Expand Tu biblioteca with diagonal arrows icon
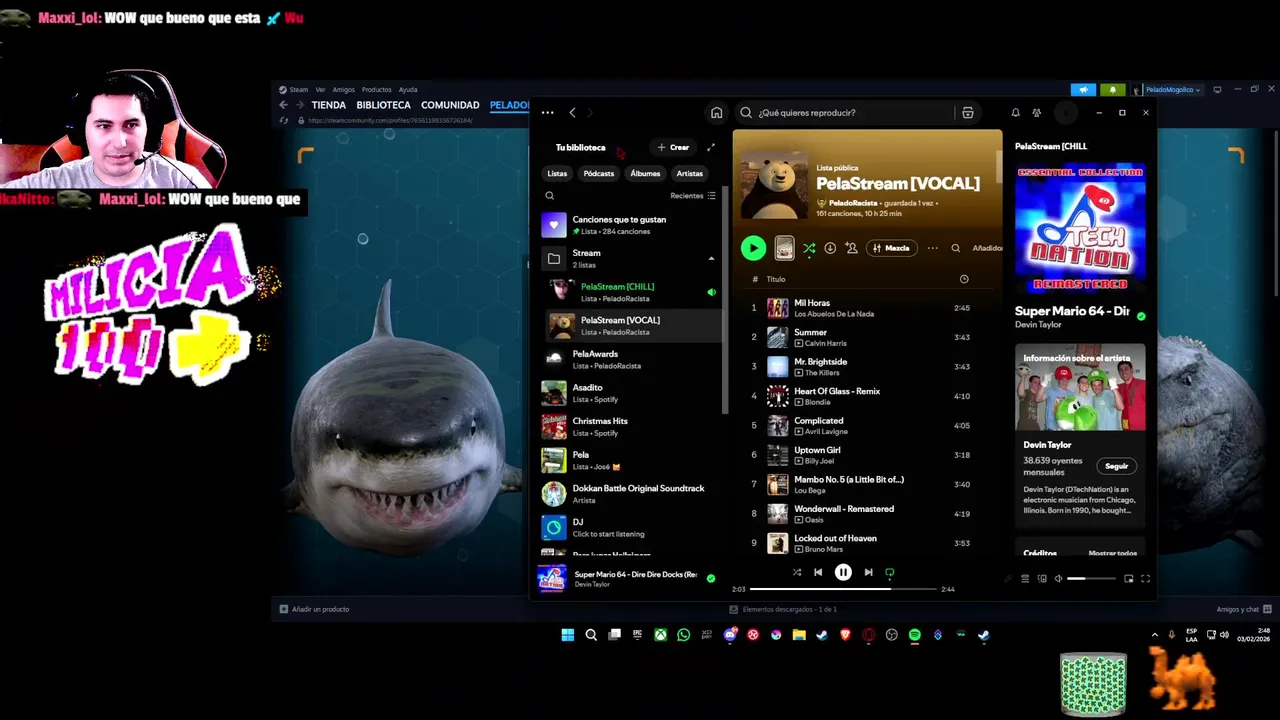 pyautogui.click(x=711, y=147)
